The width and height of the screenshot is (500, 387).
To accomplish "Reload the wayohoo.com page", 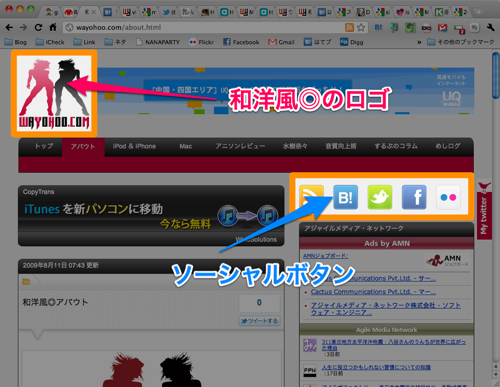I will (x=38, y=27).
